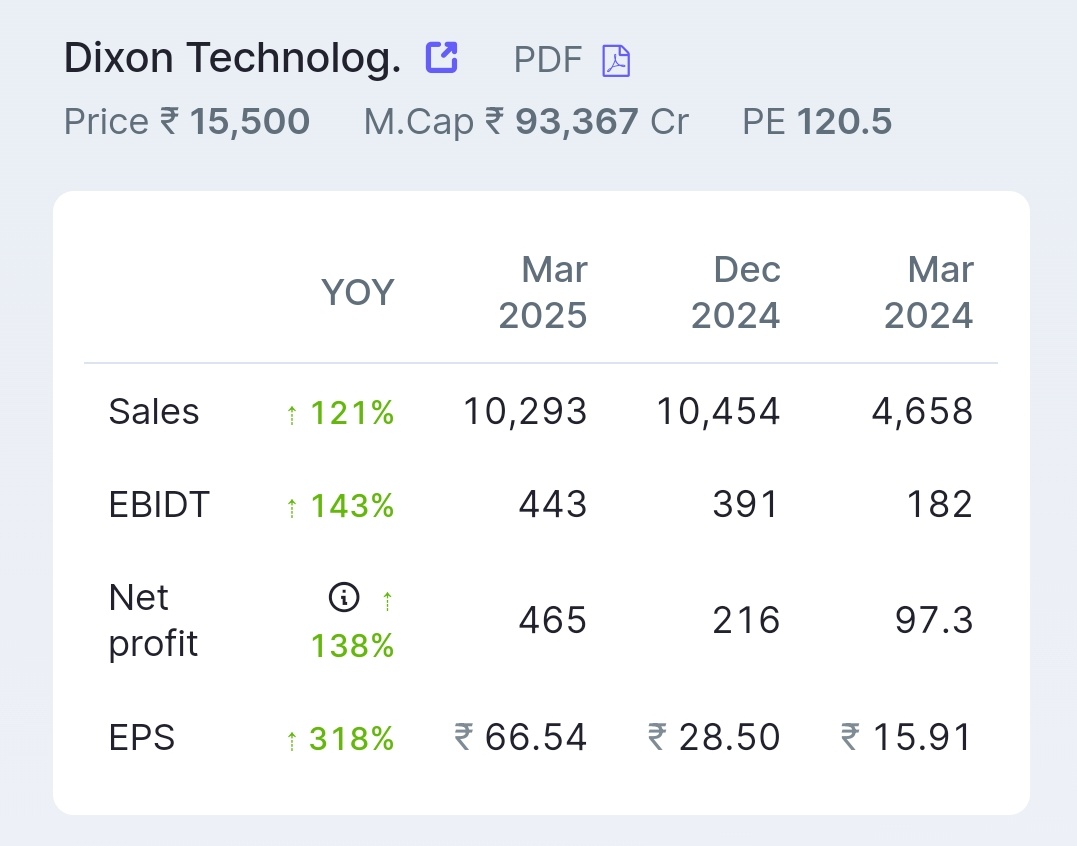Click the PDF document icon
This screenshot has height=846, width=1077.
pos(616,60)
